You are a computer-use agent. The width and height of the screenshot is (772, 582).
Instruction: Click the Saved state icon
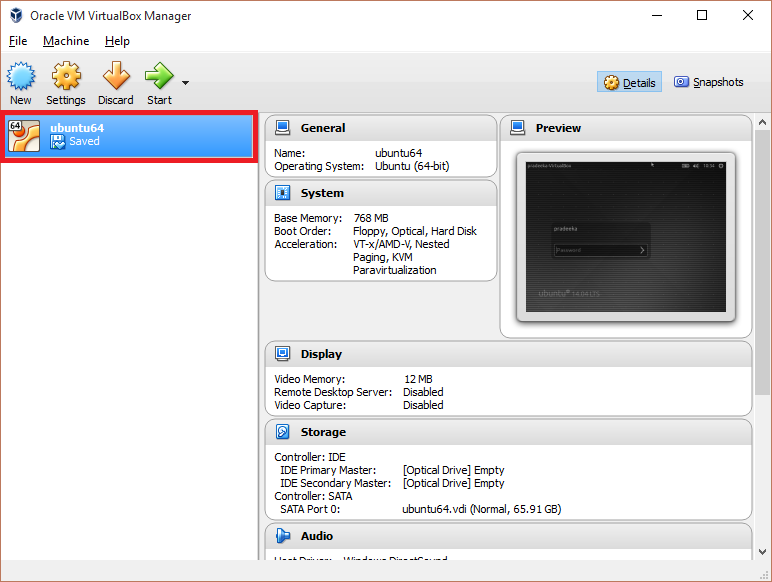tap(58, 142)
